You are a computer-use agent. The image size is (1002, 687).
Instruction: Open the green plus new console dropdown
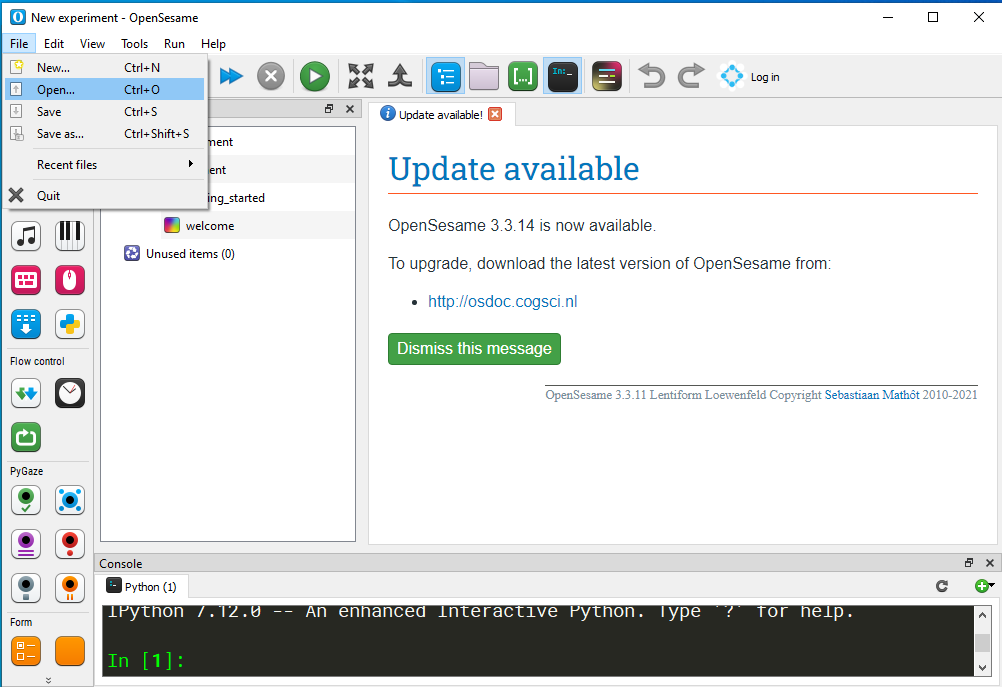(984, 586)
